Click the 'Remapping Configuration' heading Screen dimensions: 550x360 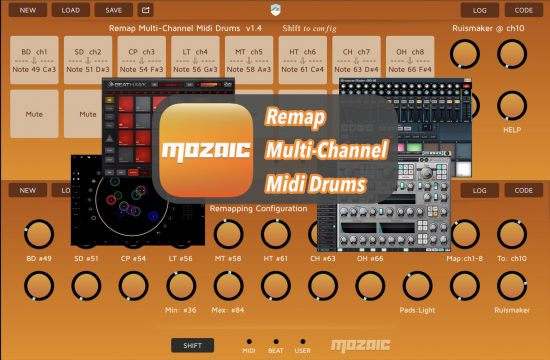tap(259, 209)
